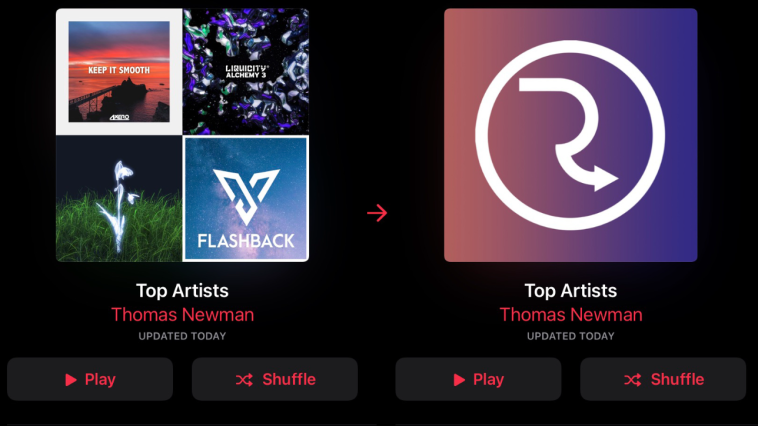Open Thomas Newman's profile under the collage artwork
Image resolution: width=758 pixels, height=426 pixels.
[x=182, y=315]
